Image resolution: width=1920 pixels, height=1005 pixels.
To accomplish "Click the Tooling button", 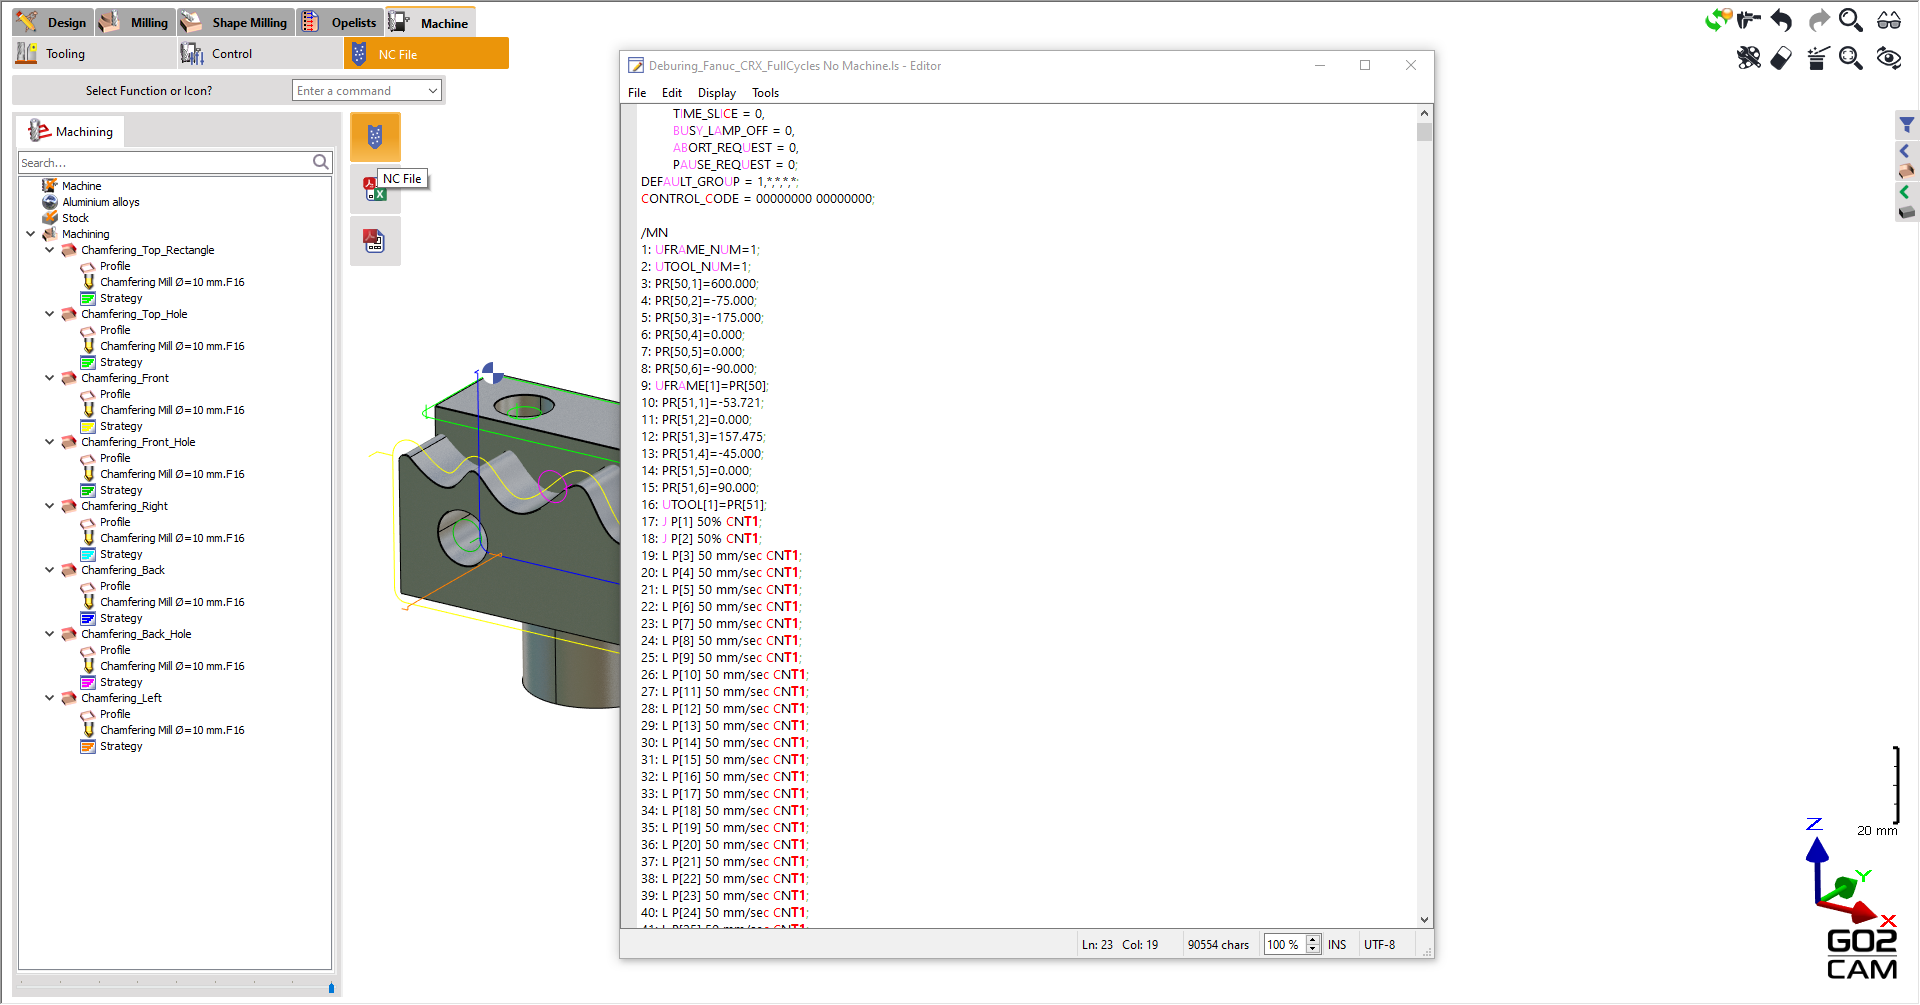I will coord(65,54).
